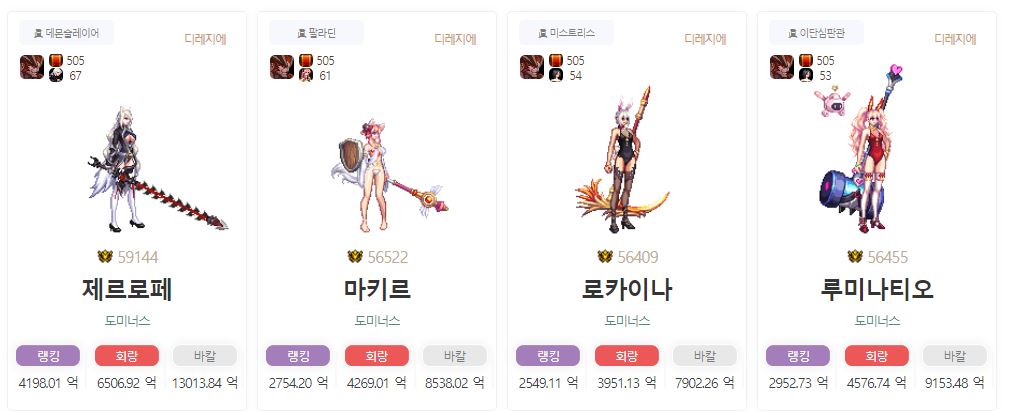
Task: Select 회랑 tab on 루미나티오 card
Action: pos(876,356)
